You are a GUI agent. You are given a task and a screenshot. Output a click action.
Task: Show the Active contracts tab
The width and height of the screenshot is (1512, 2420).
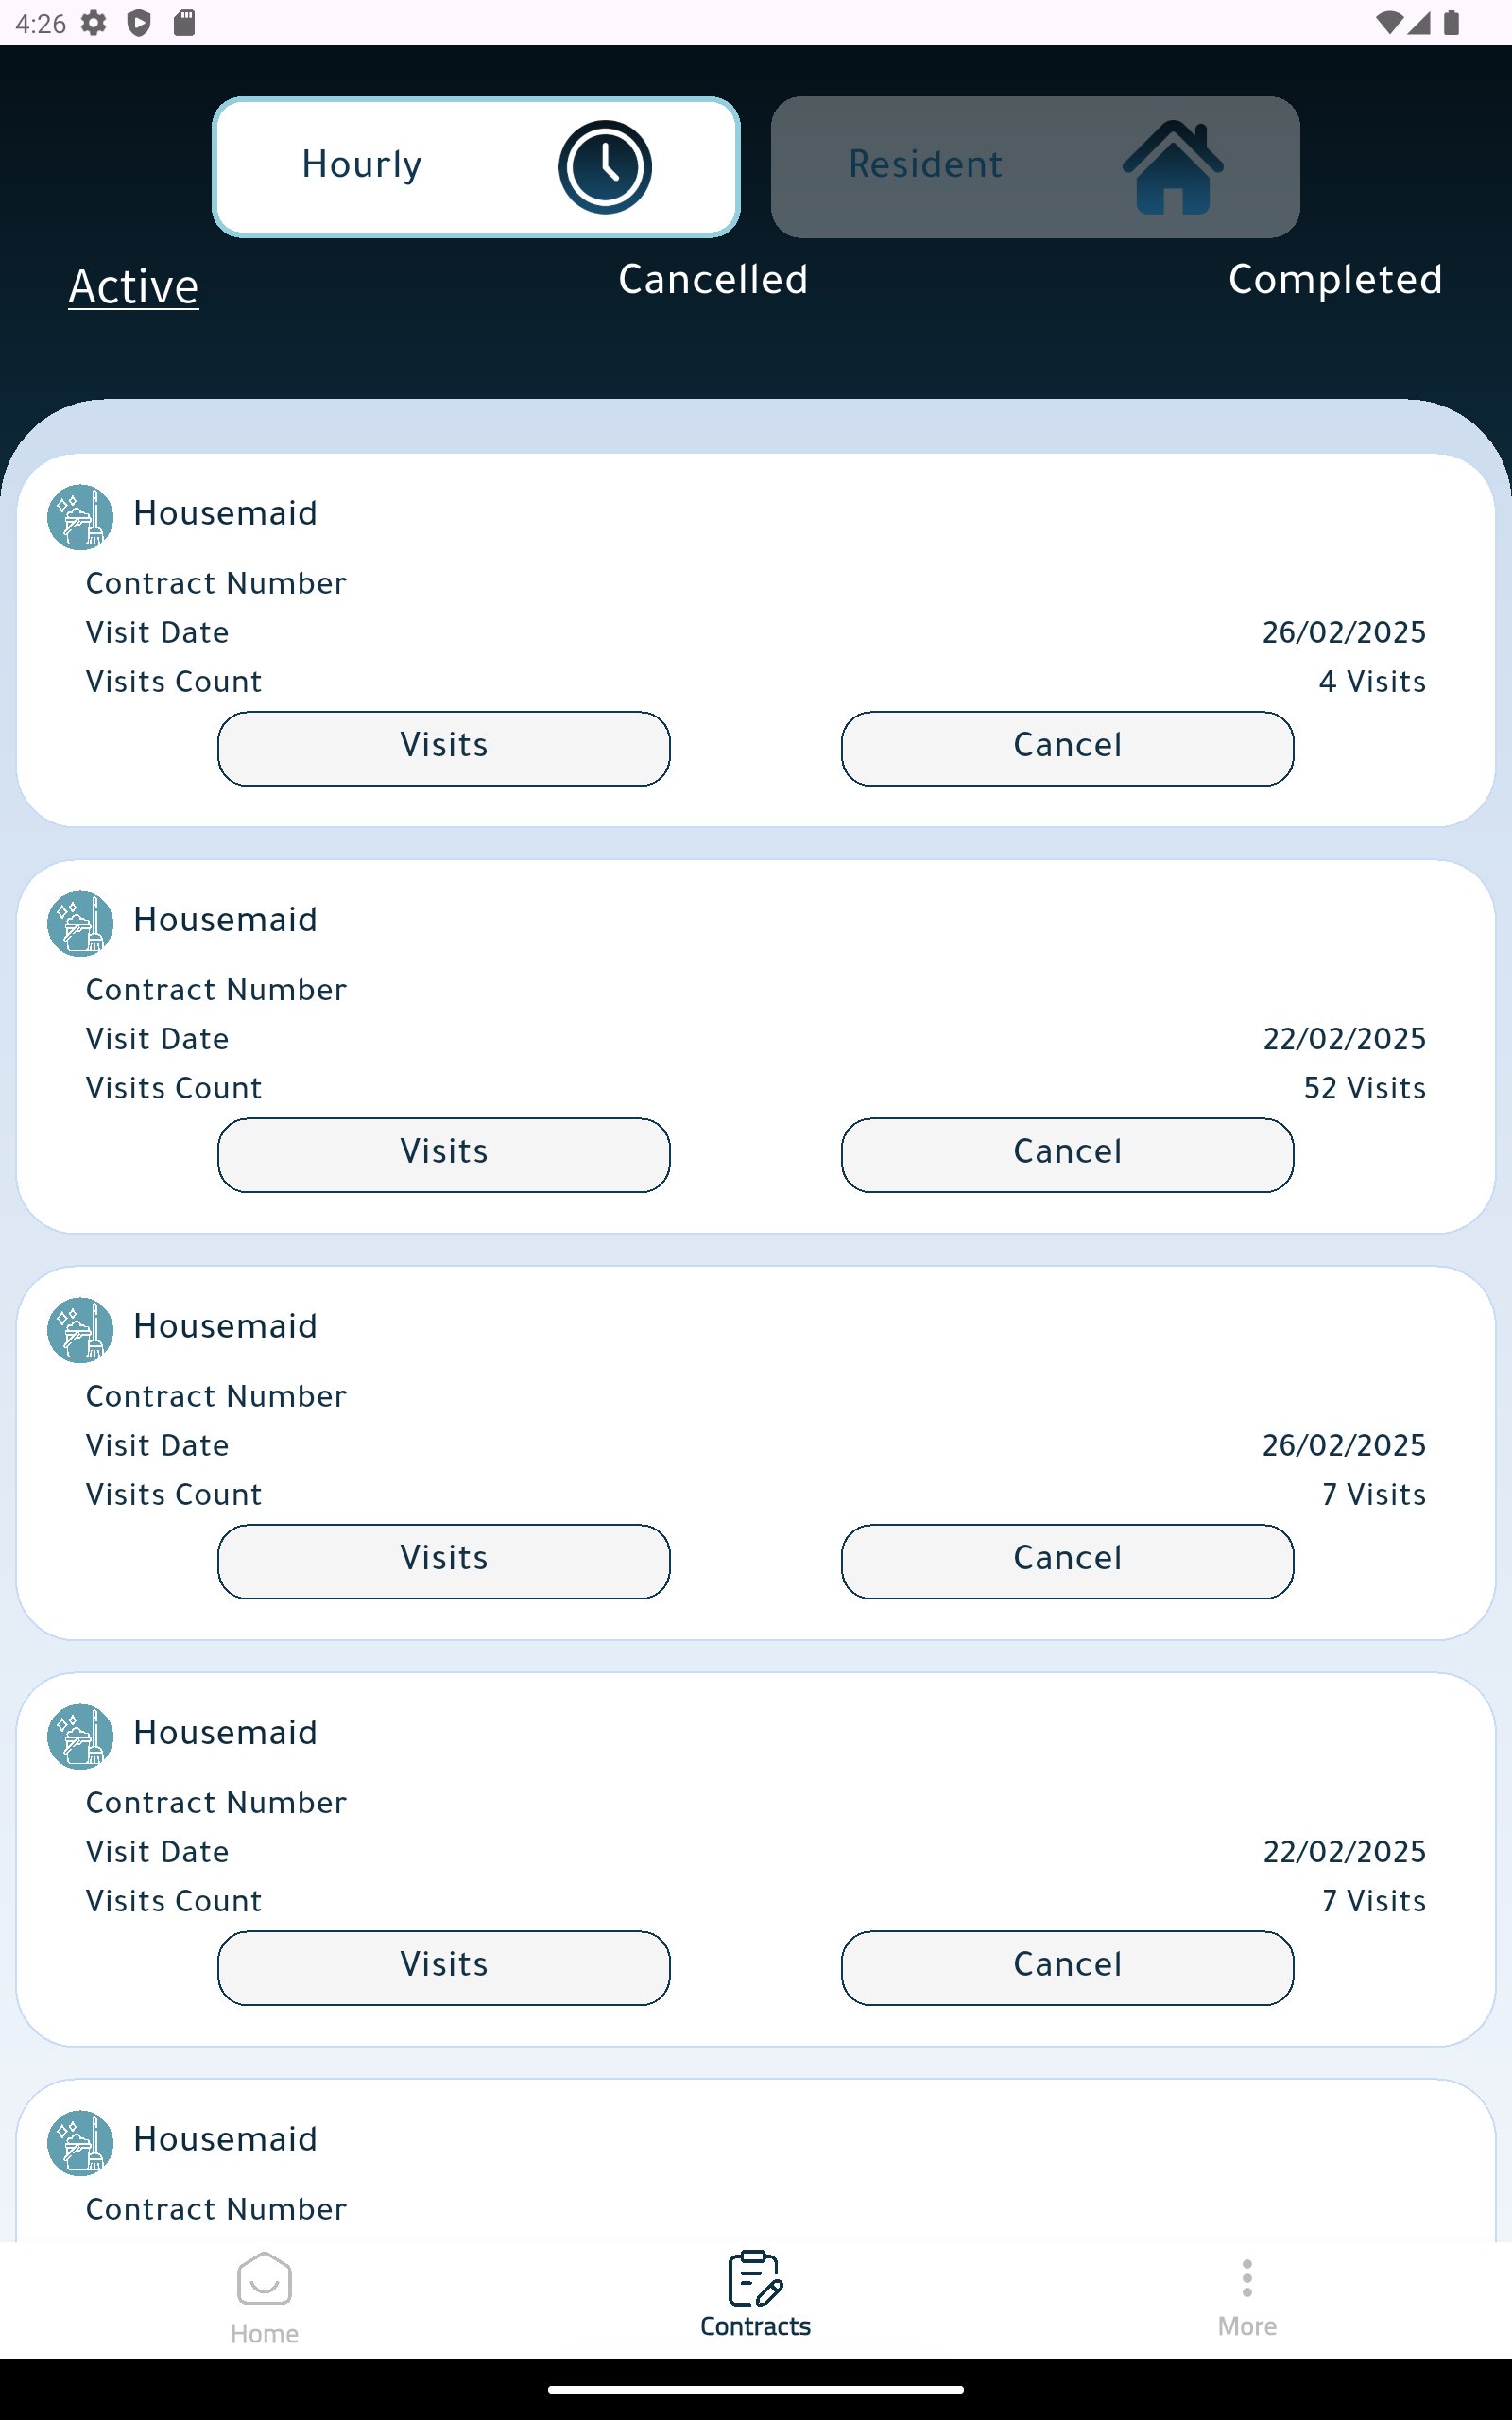point(134,287)
